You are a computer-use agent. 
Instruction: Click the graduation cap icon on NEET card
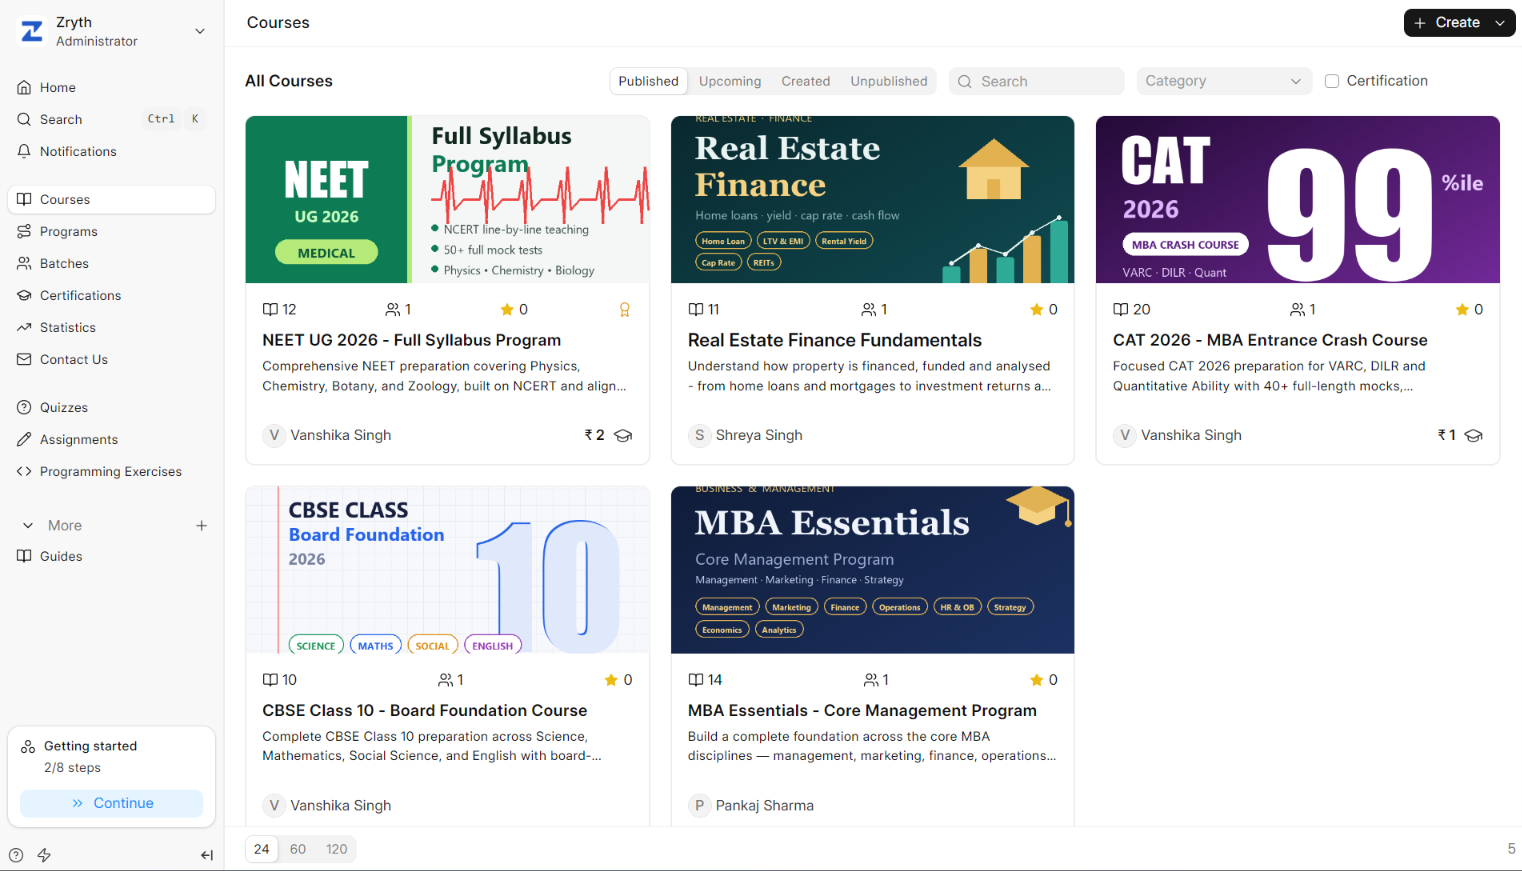pyautogui.click(x=623, y=435)
